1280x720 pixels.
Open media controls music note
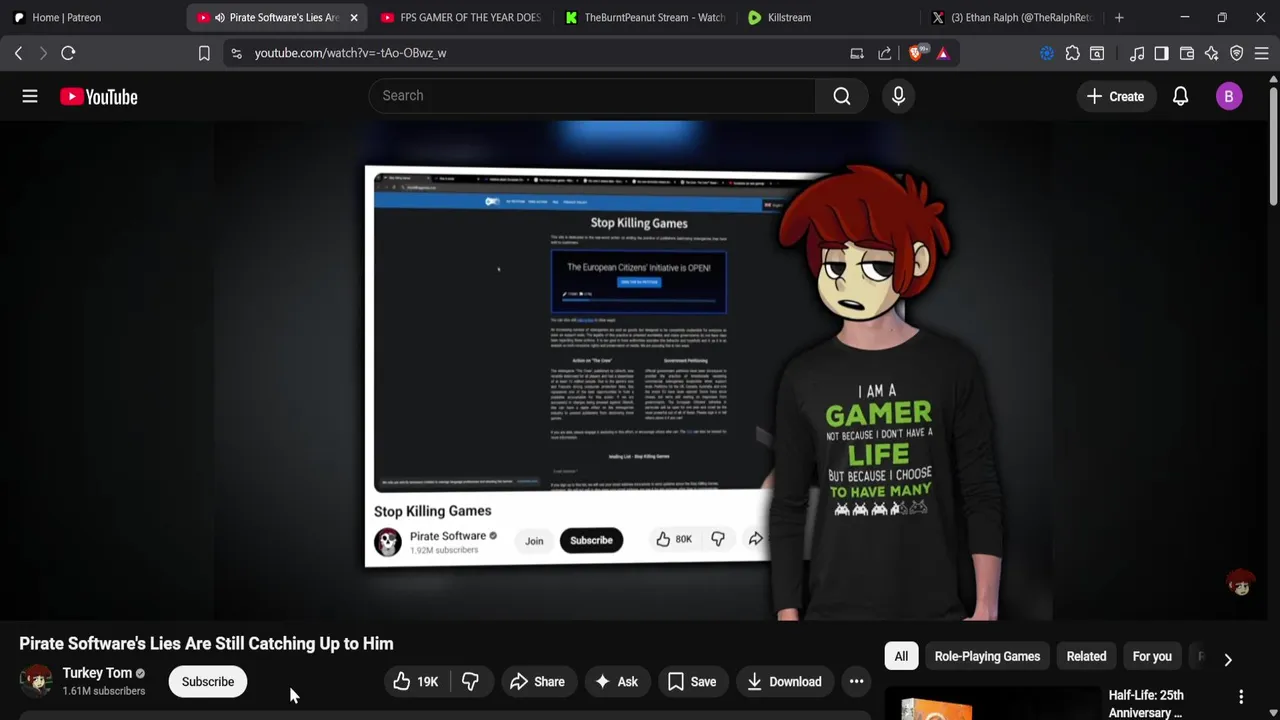coord(1137,53)
